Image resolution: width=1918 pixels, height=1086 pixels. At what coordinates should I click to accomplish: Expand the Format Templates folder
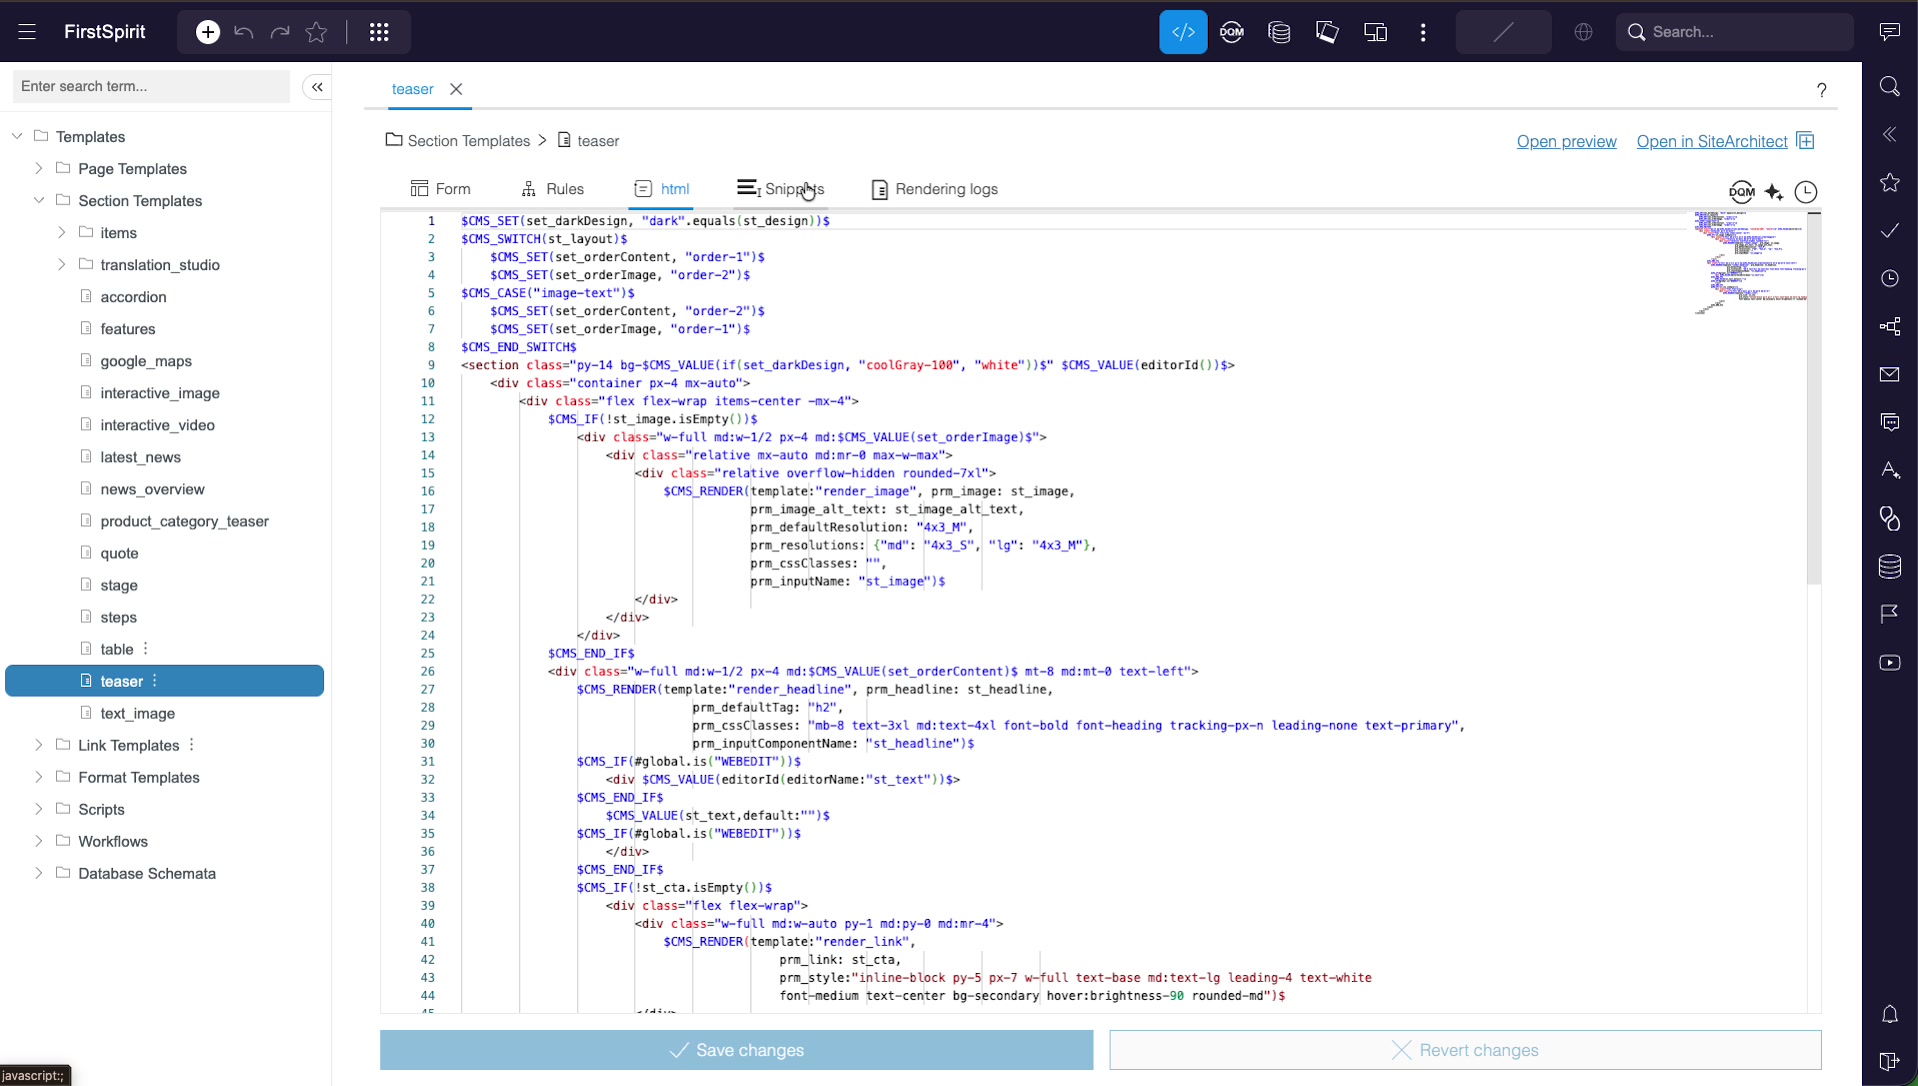pyautogui.click(x=39, y=777)
